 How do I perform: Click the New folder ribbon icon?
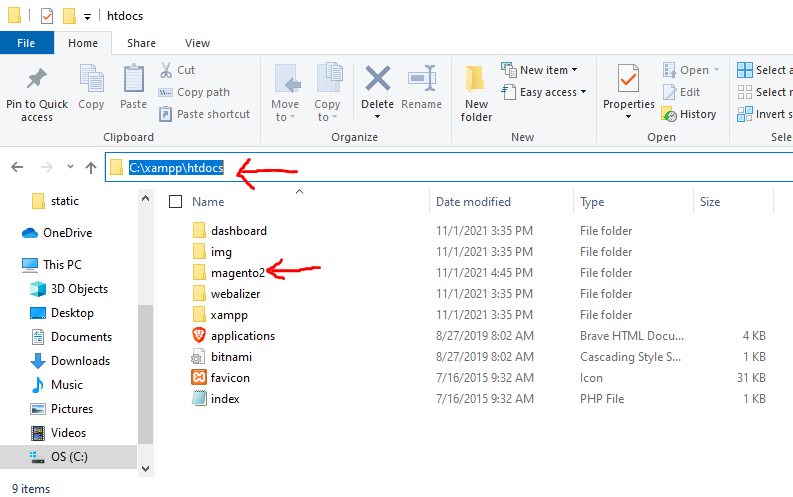click(475, 79)
